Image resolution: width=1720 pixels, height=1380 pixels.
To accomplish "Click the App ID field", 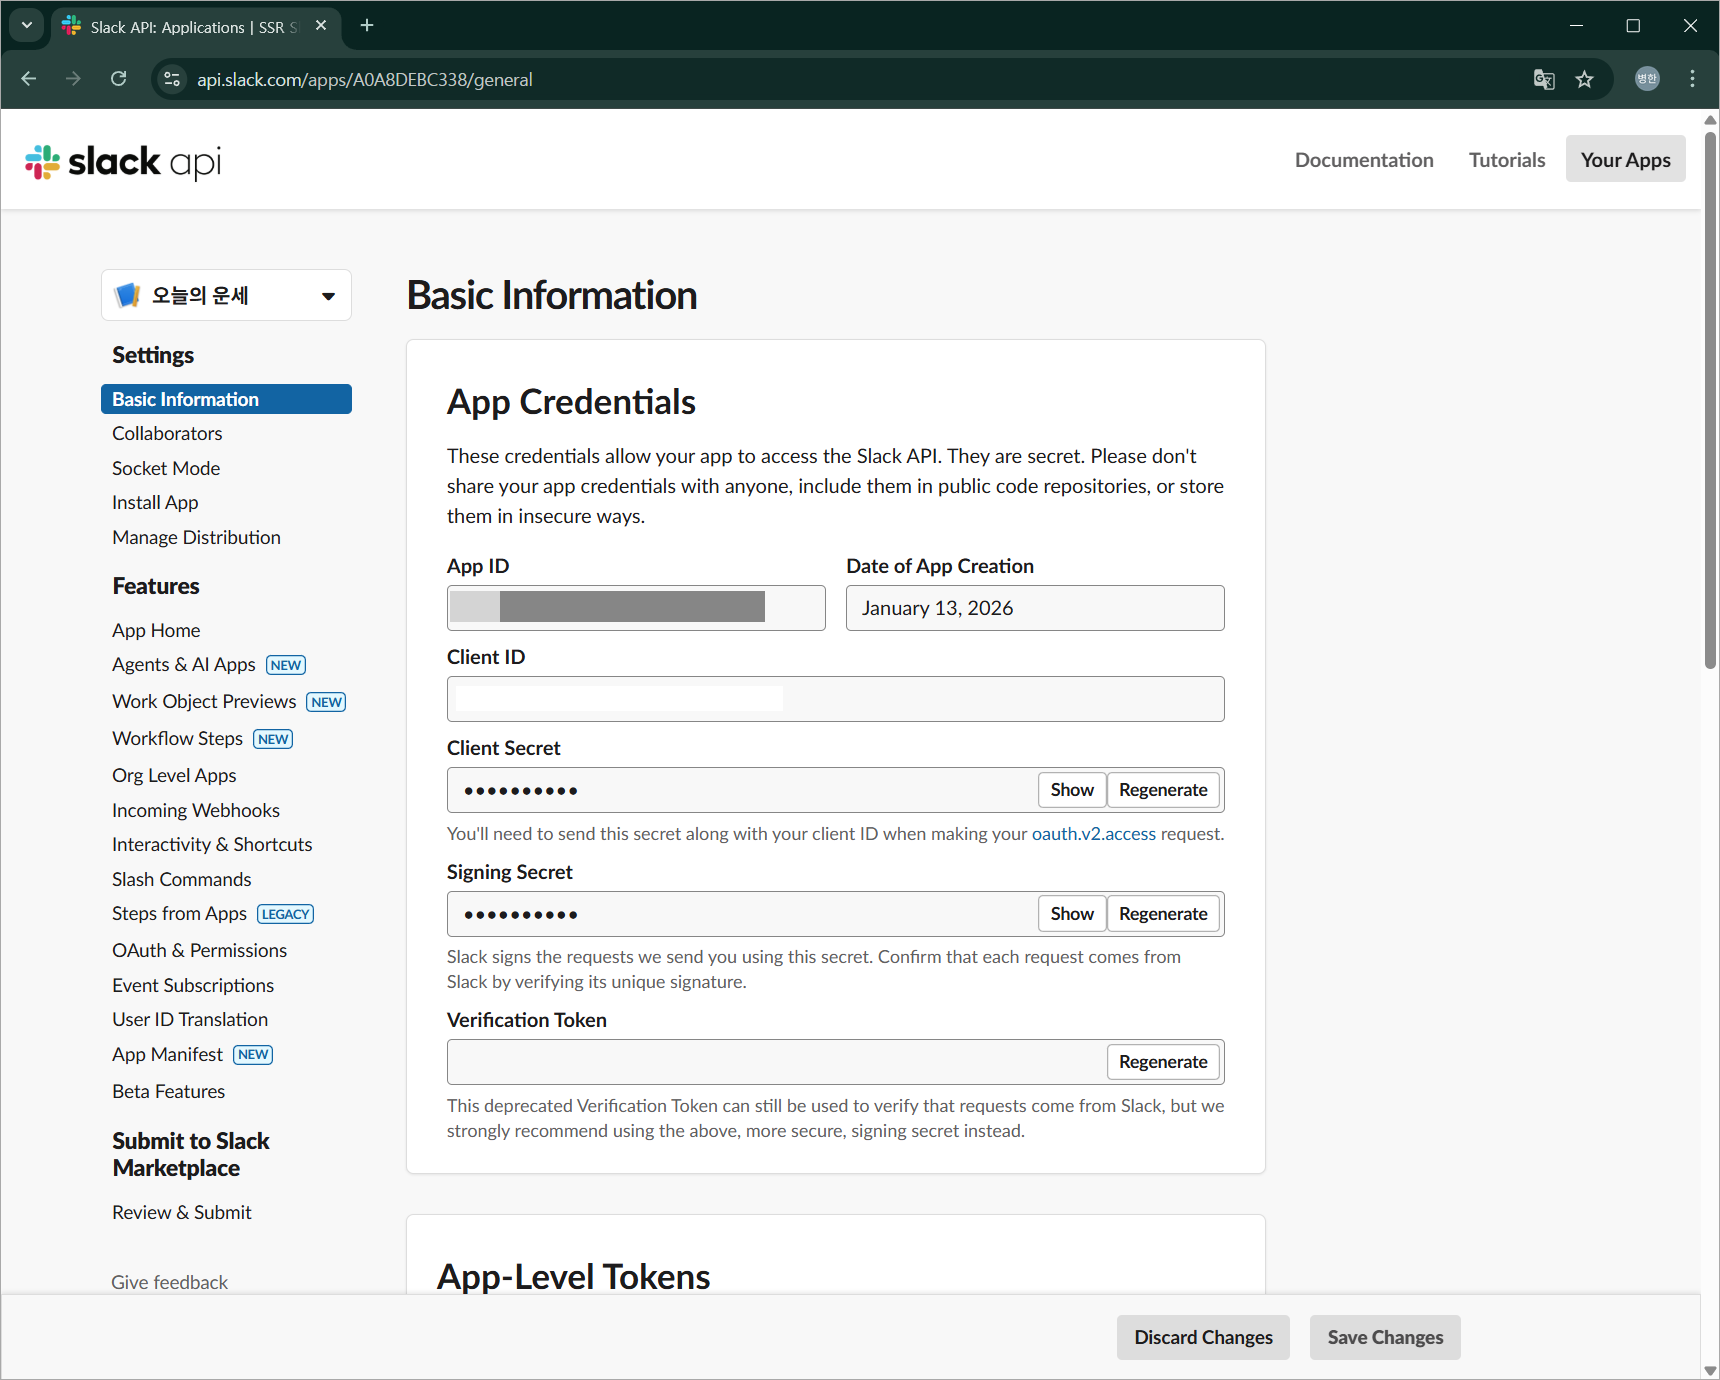I will tap(636, 608).
